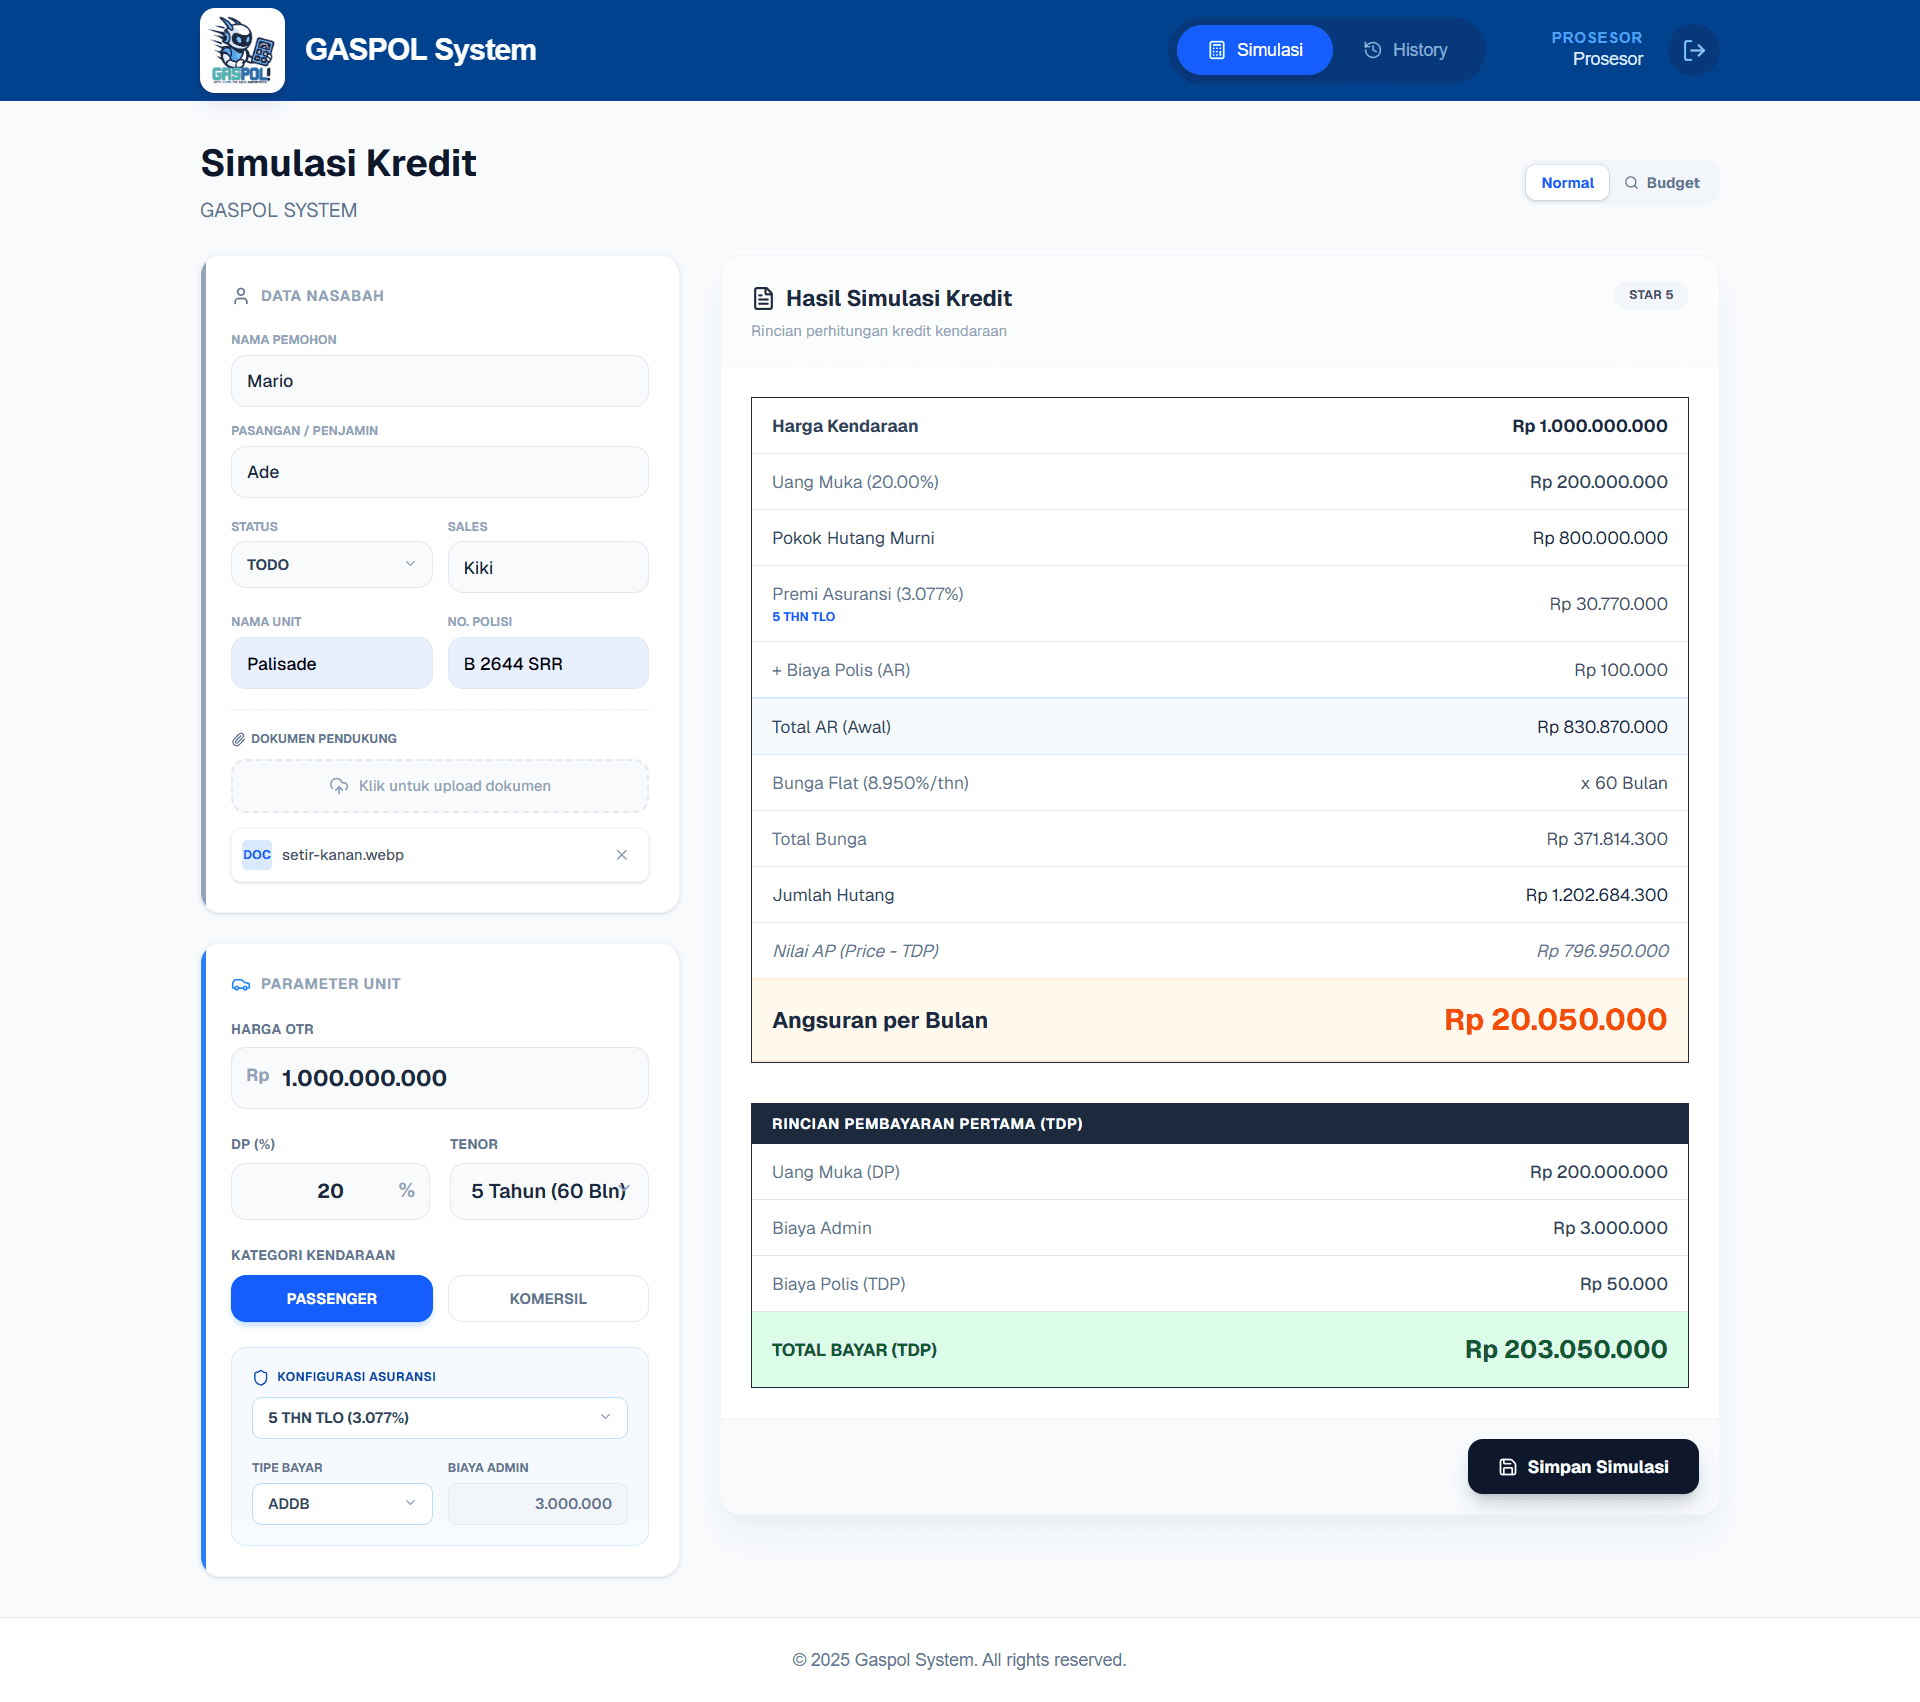Switch to the Simulasi tab
The image size is (1920, 1702).
point(1255,50)
